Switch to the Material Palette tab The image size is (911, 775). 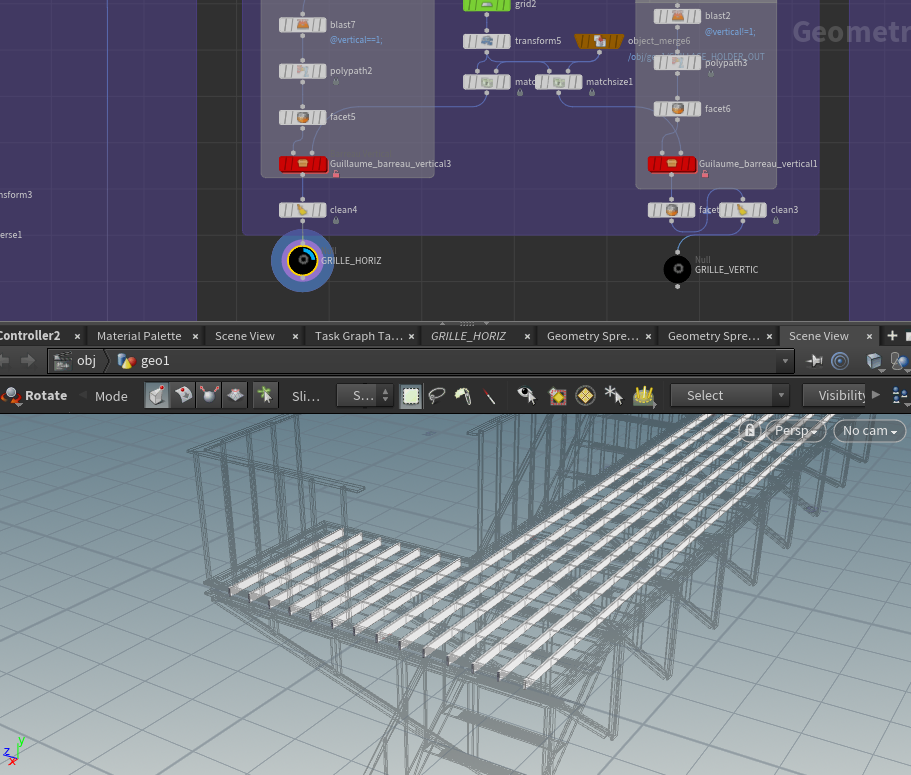pyautogui.click(x=139, y=336)
